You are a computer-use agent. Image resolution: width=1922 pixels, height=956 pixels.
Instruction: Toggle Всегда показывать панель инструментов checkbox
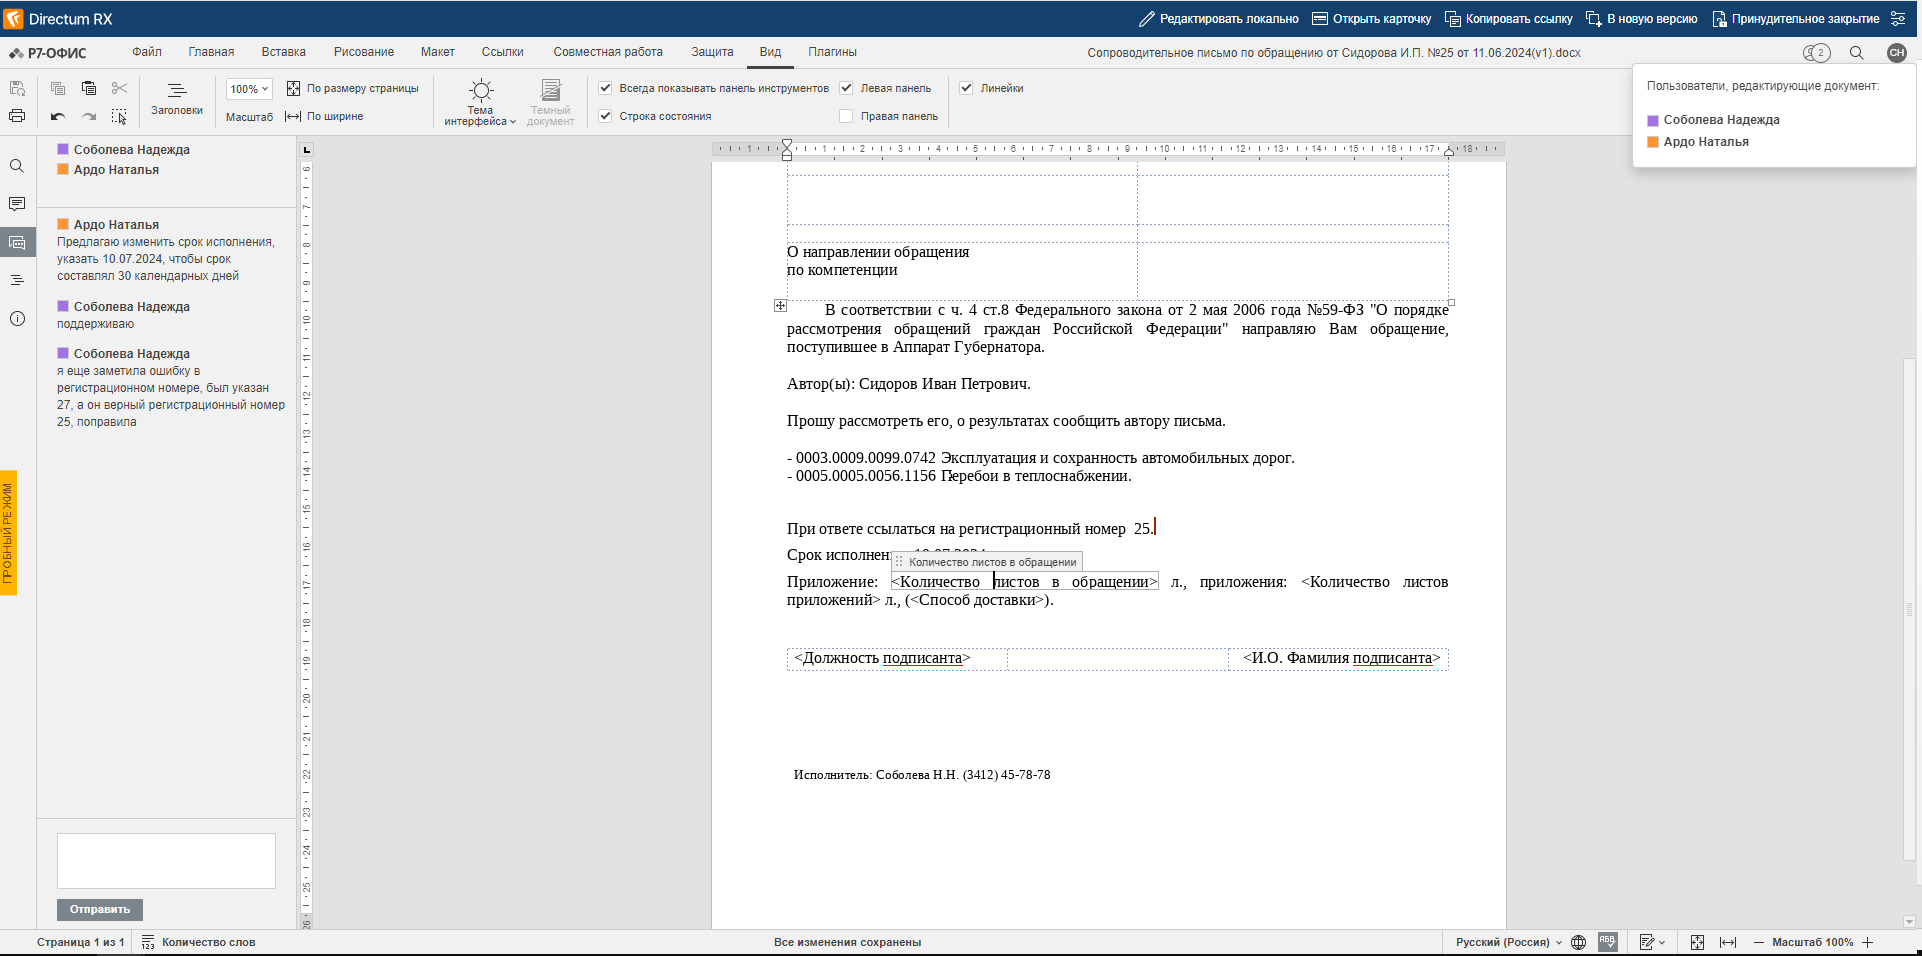605,88
